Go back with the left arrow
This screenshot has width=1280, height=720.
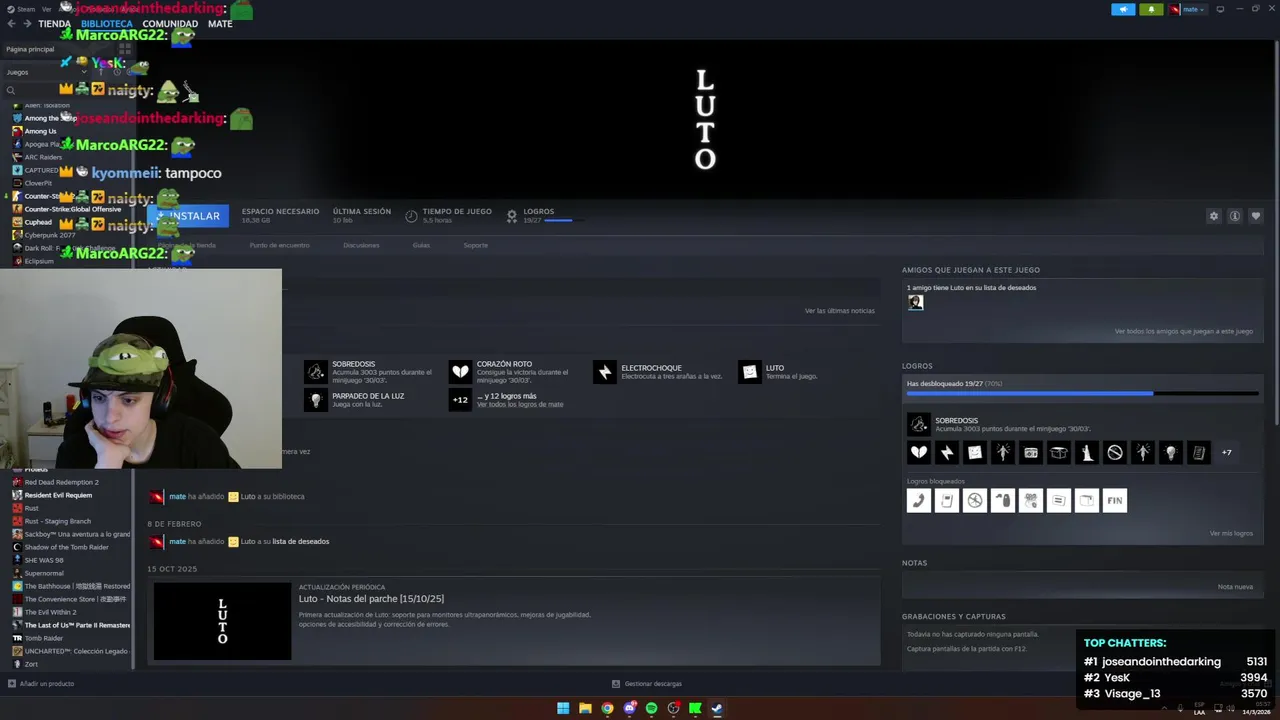tap(11, 24)
